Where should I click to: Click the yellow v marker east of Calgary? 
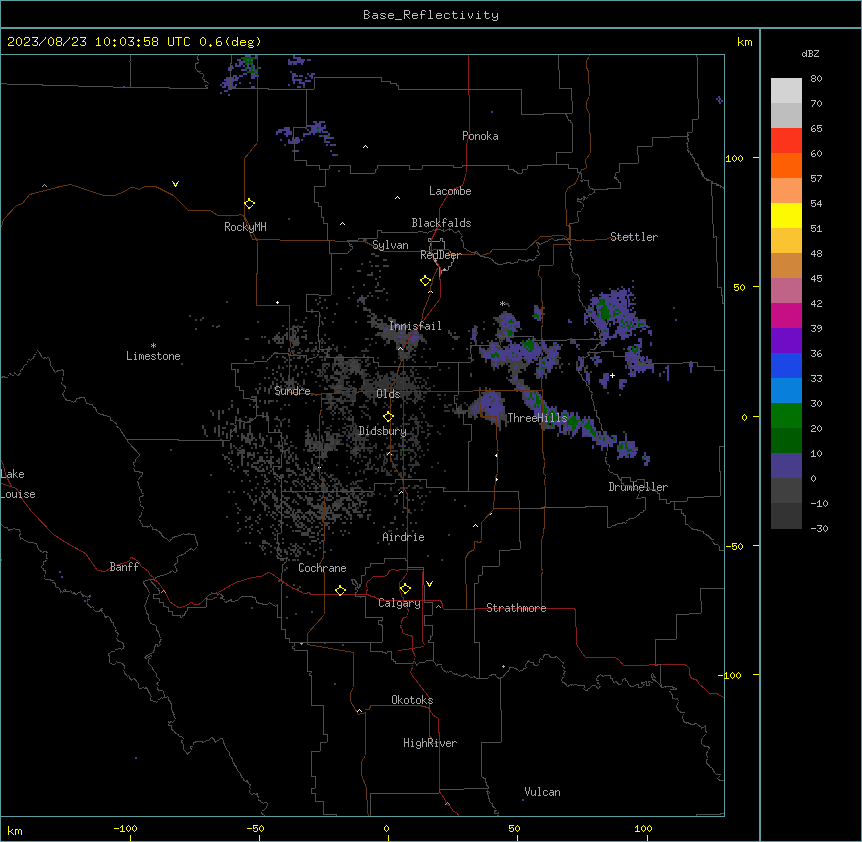pos(429,584)
